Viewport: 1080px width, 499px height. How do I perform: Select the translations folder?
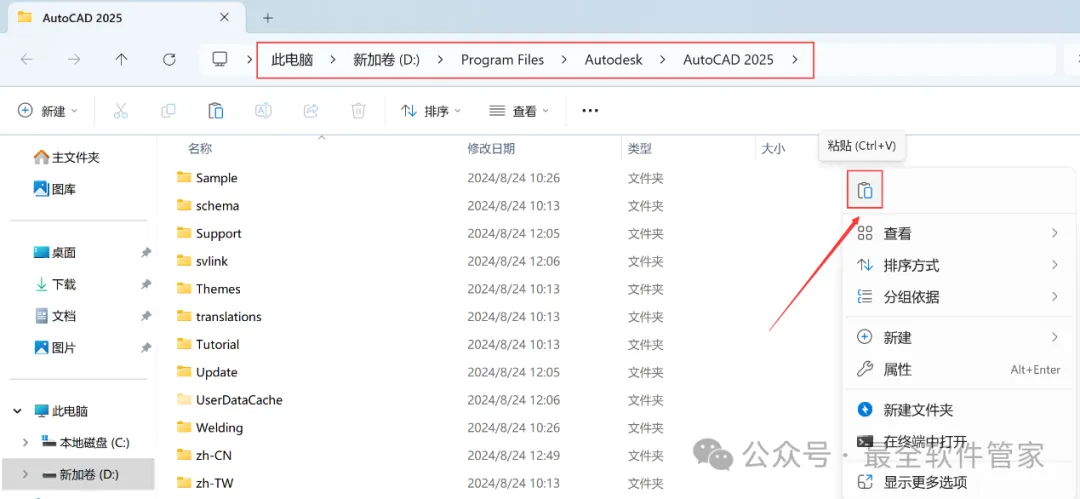[219, 316]
